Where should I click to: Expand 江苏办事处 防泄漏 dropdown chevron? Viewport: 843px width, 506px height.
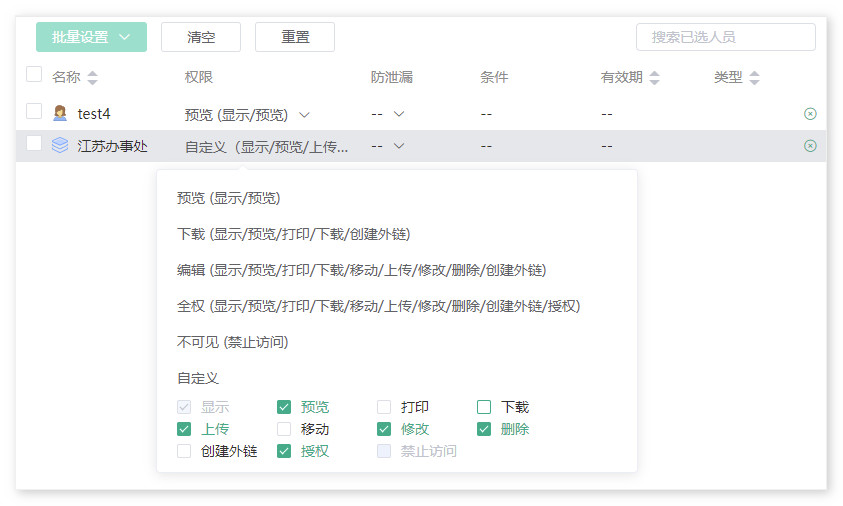(399, 146)
